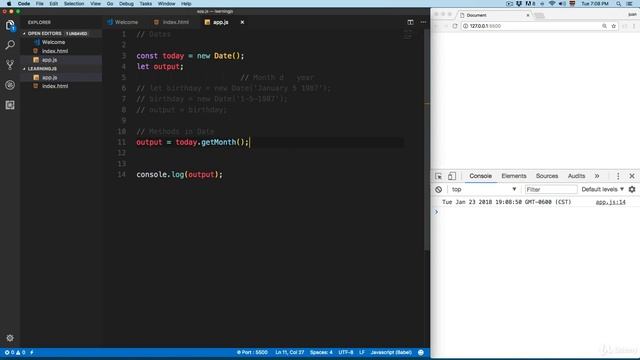The width and height of the screenshot is (640, 360).
Task: Click Ln 11, Col 27 in status bar
Action: coord(289,352)
